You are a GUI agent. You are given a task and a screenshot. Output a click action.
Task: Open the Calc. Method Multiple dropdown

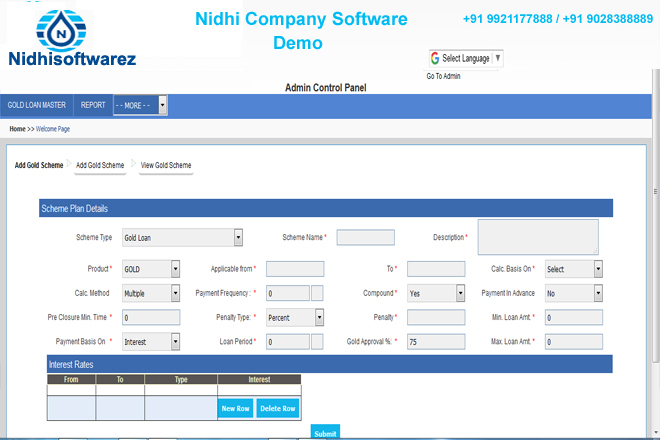pyautogui.click(x=151, y=293)
